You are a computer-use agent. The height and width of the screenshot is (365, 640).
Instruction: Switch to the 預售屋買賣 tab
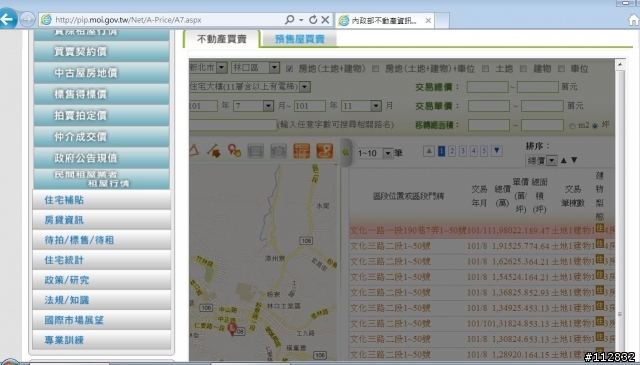point(300,39)
